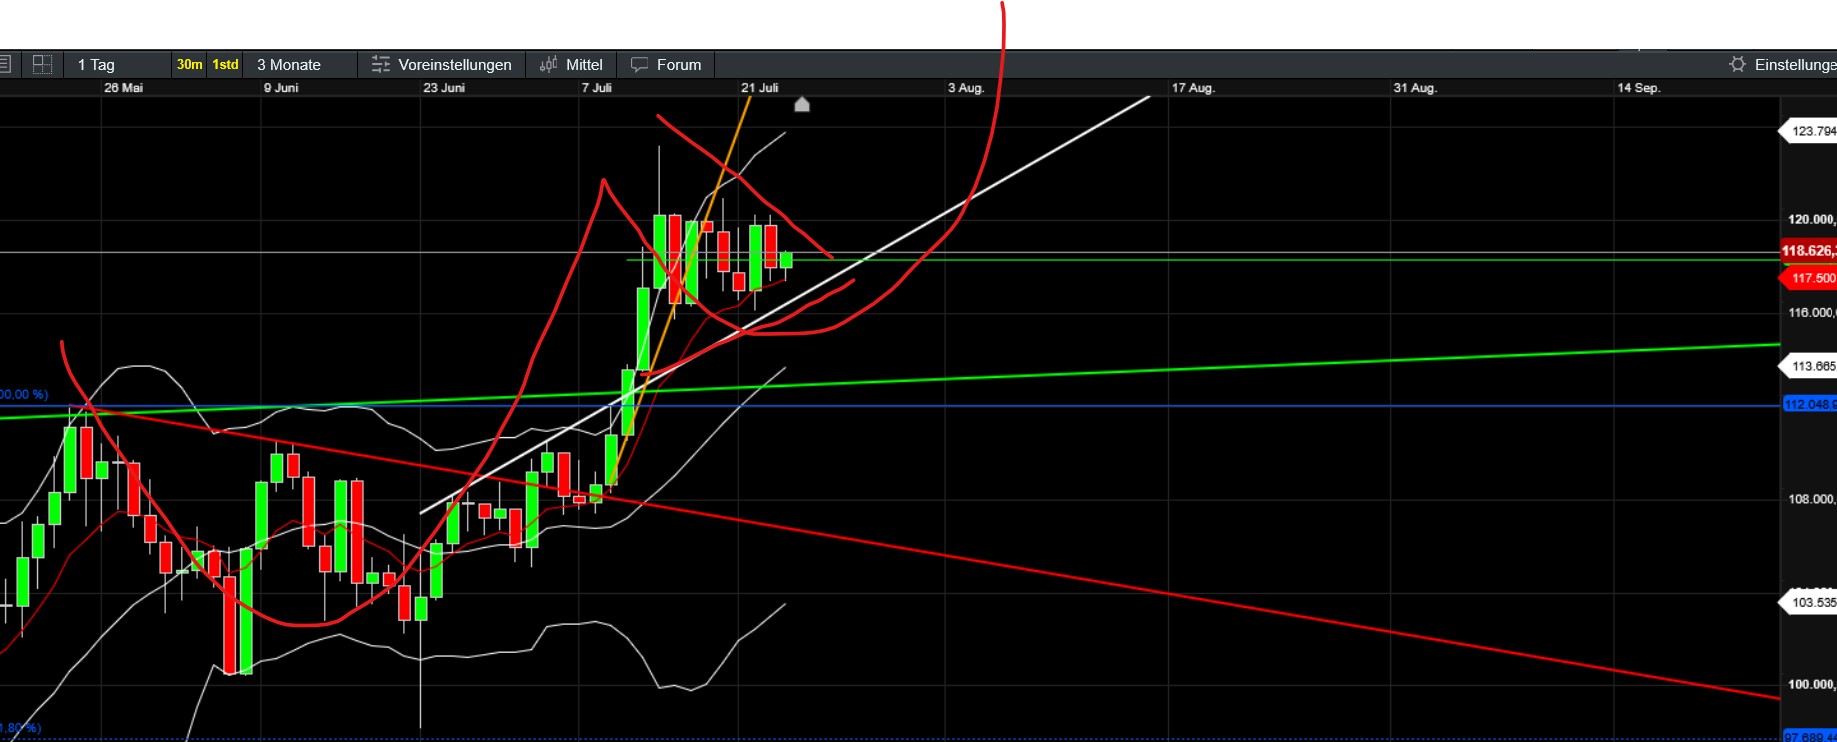Click the 120.000 price axis label

1812,220
